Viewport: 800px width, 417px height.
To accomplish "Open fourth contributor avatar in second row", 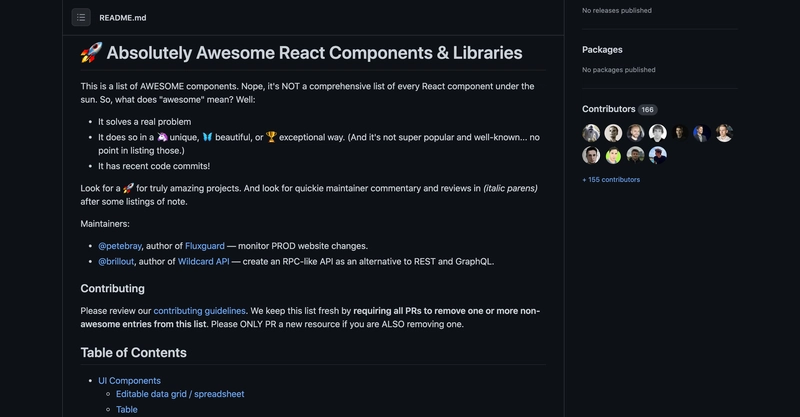I will point(658,155).
